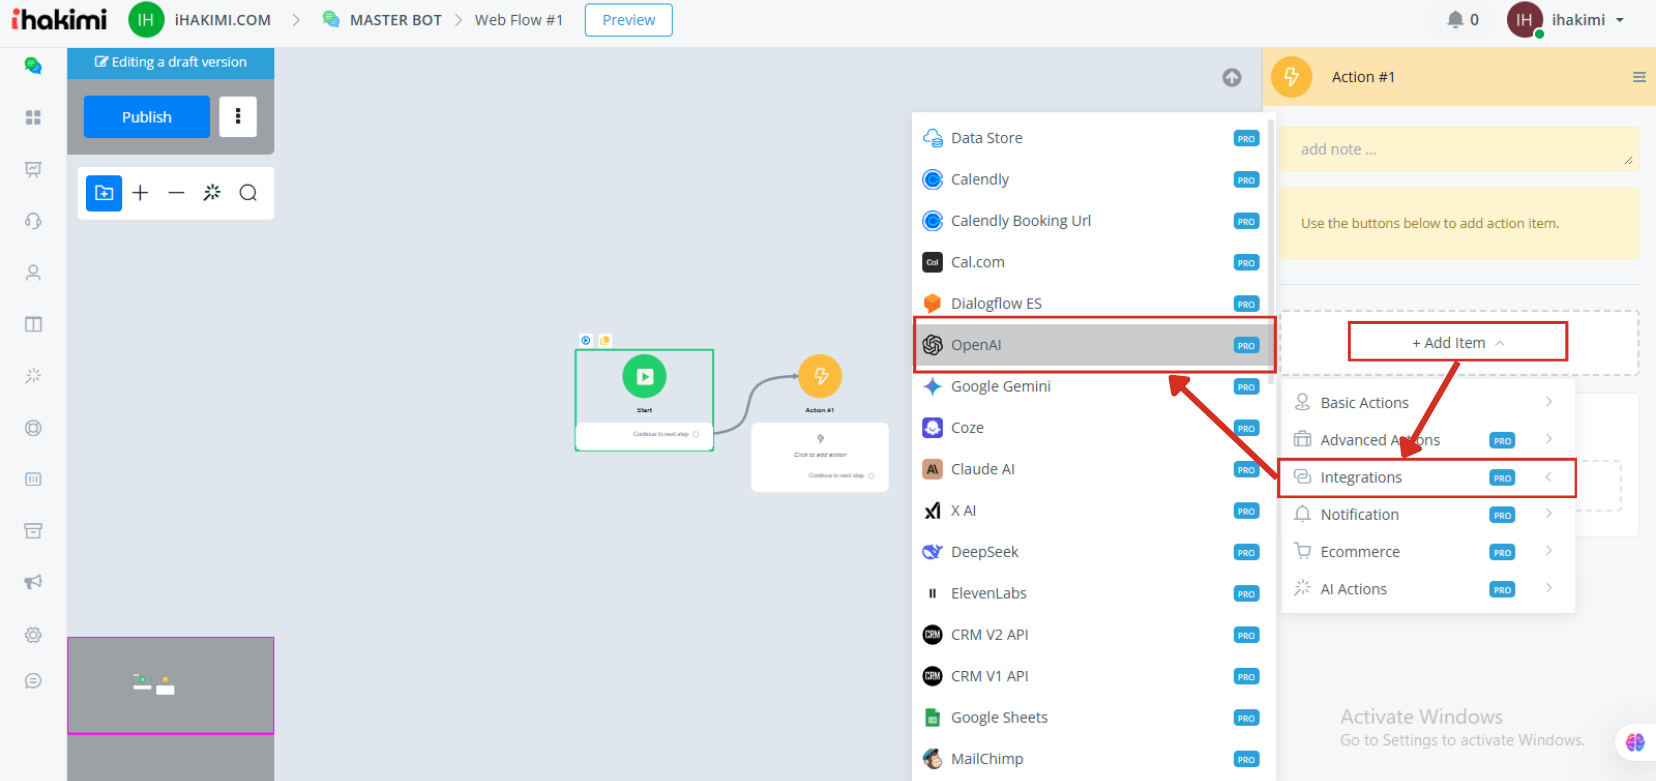Open the Action #1 panel hamburger menu
Image resolution: width=1656 pixels, height=781 pixels.
[1638, 77]
